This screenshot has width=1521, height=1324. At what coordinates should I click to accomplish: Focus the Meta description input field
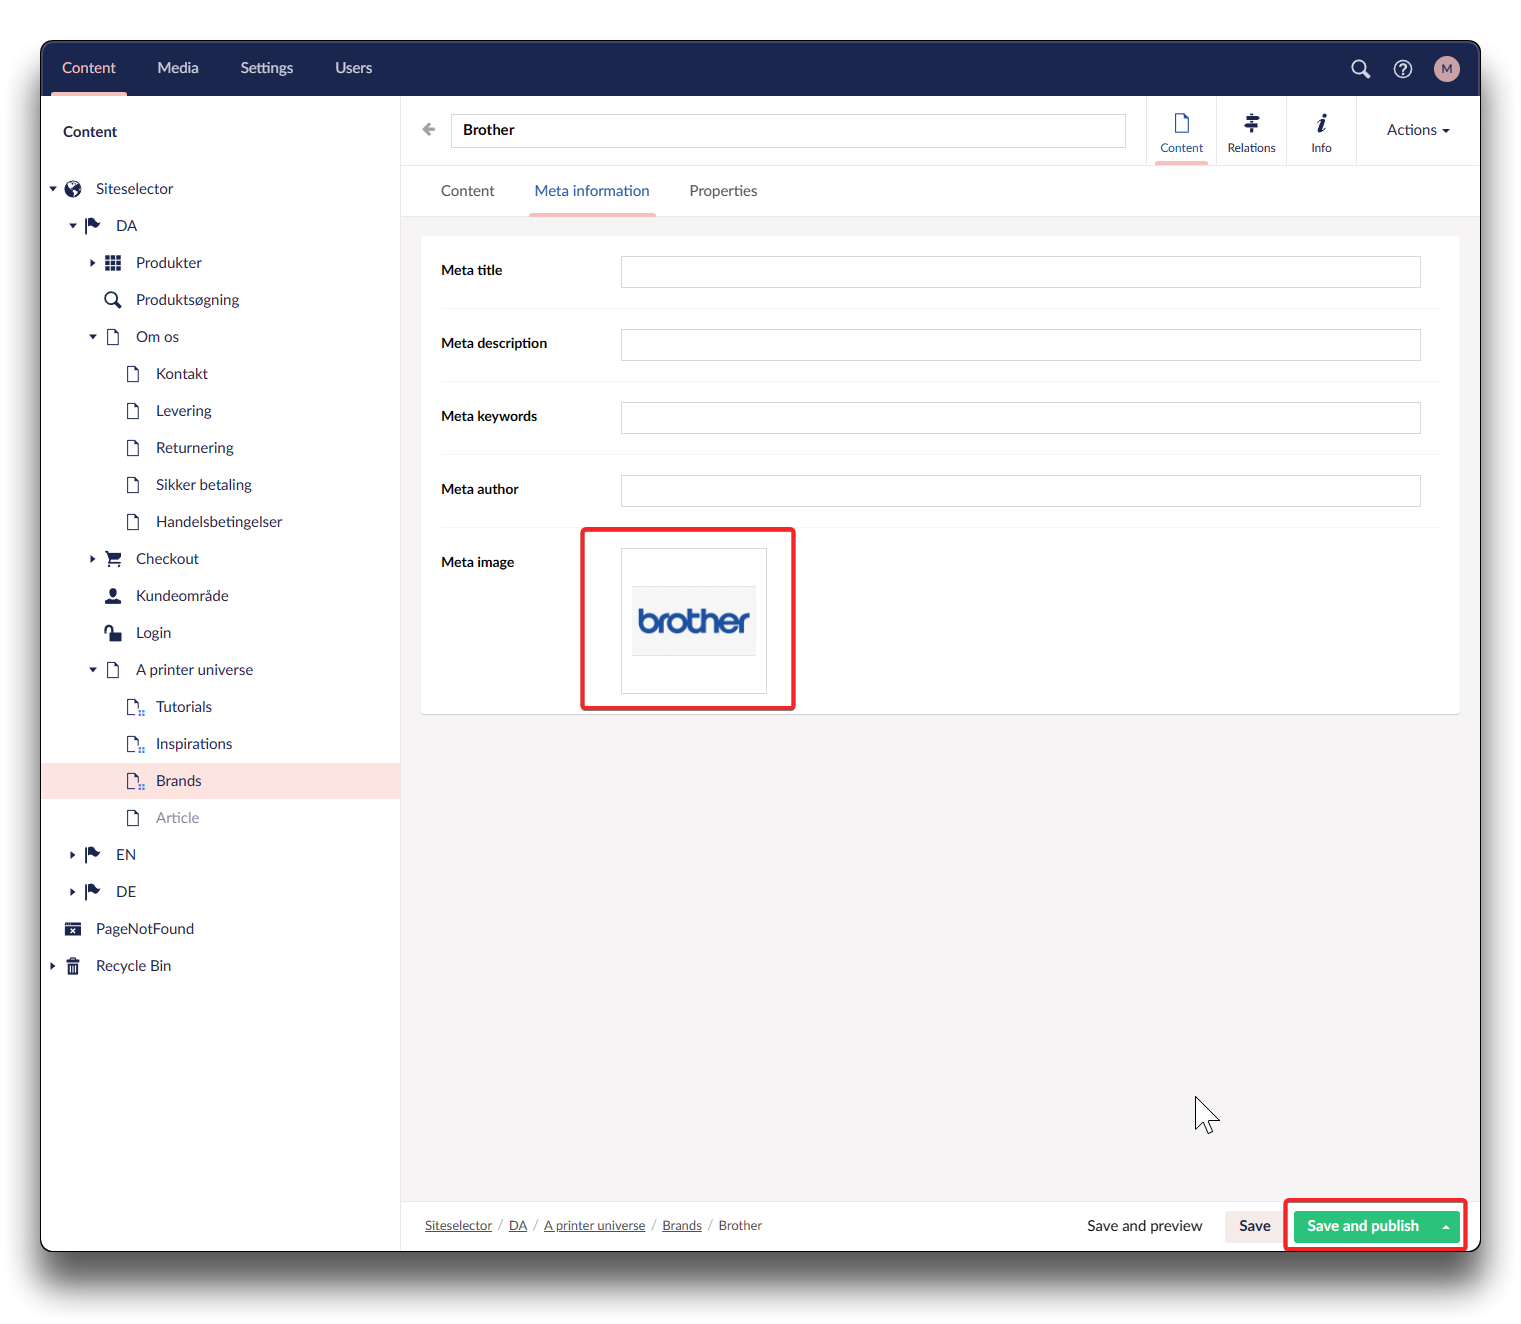tap(1020, 345)
